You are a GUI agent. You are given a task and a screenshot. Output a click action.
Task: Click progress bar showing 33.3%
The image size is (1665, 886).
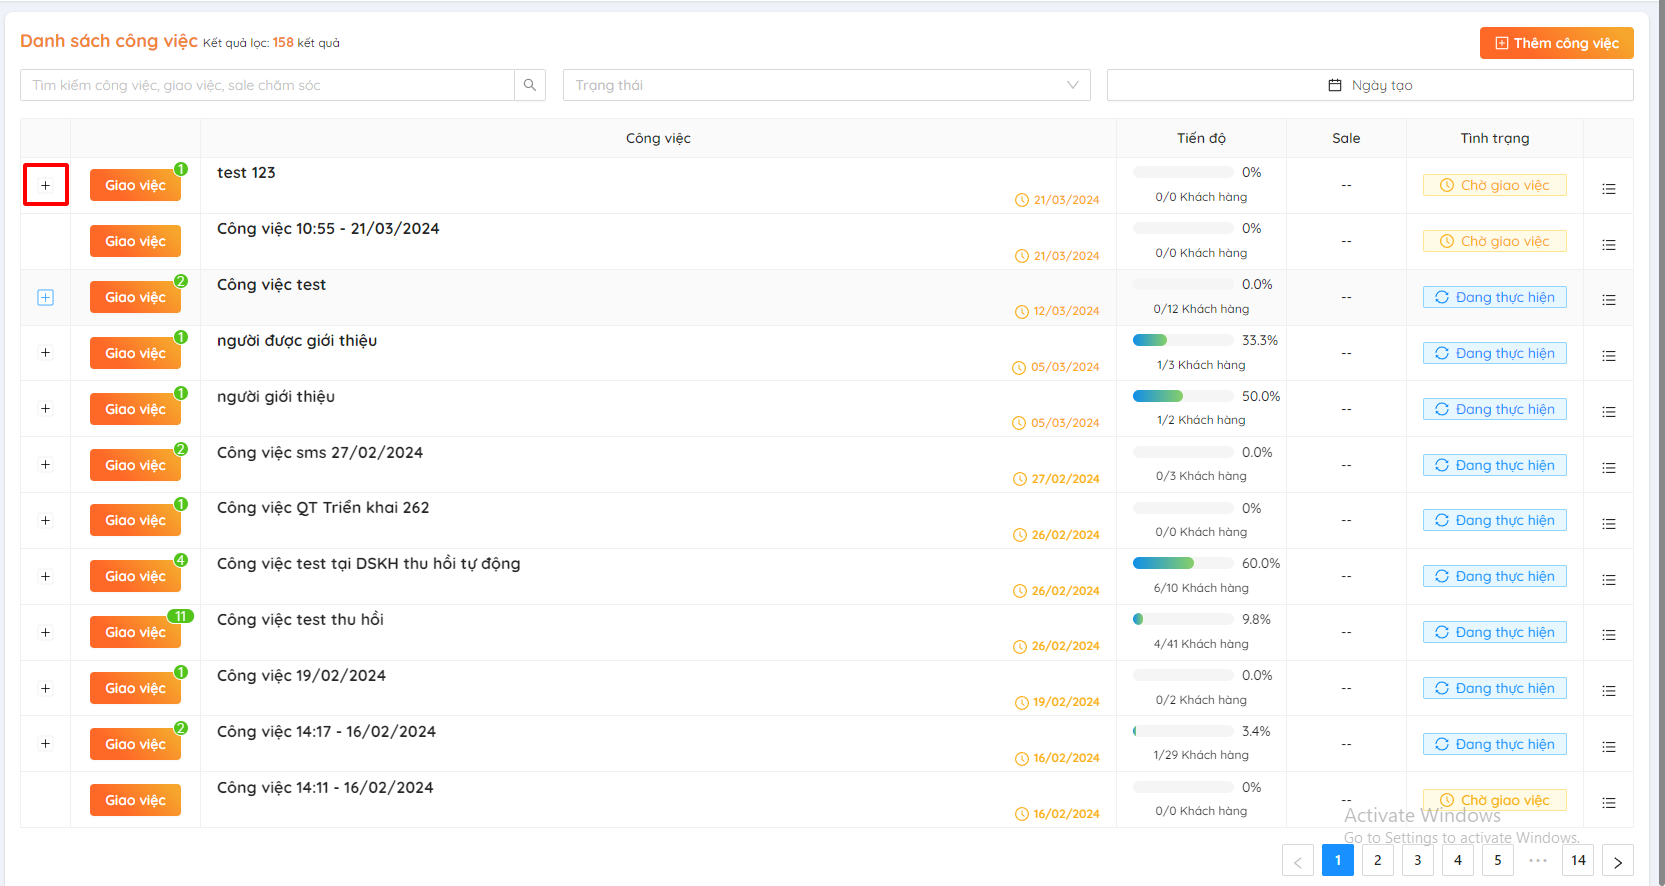click(1183, 340)
